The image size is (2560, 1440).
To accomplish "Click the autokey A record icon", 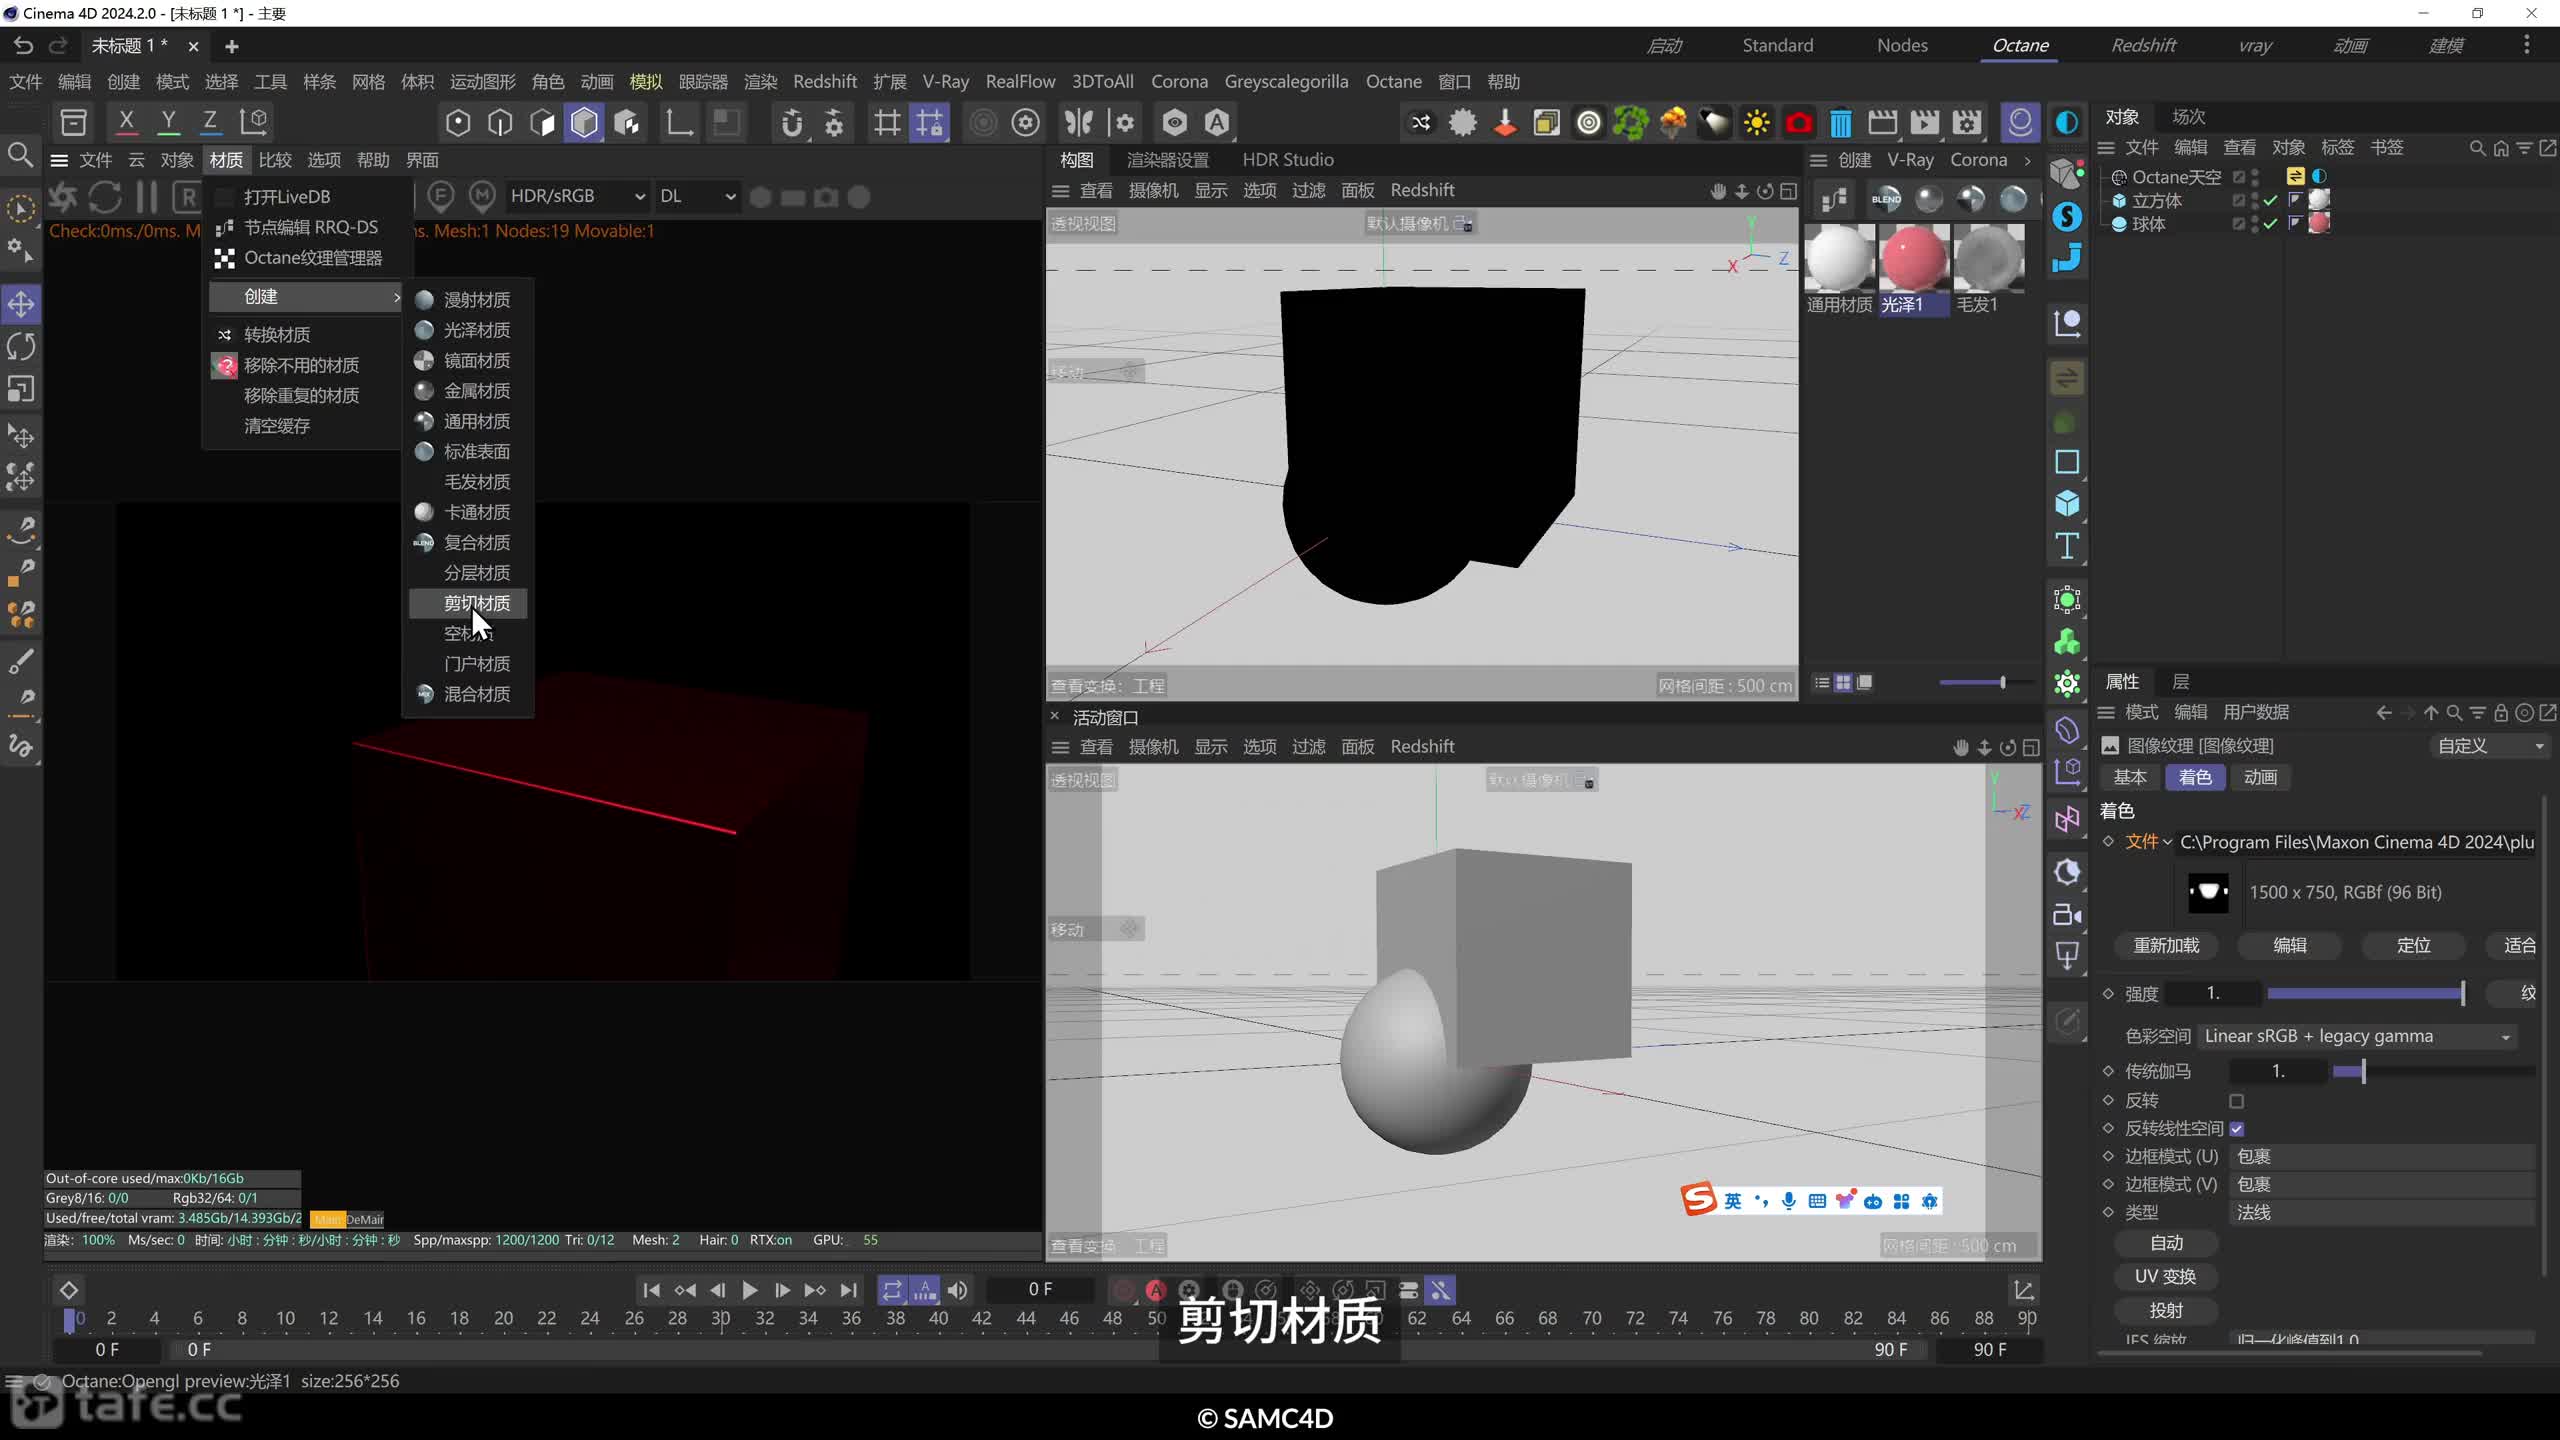I will [x=1156, y=1290].
